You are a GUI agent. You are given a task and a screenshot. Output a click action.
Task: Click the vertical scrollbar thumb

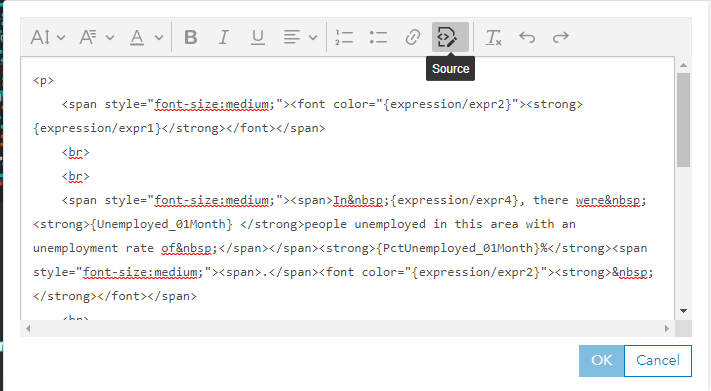683,120
